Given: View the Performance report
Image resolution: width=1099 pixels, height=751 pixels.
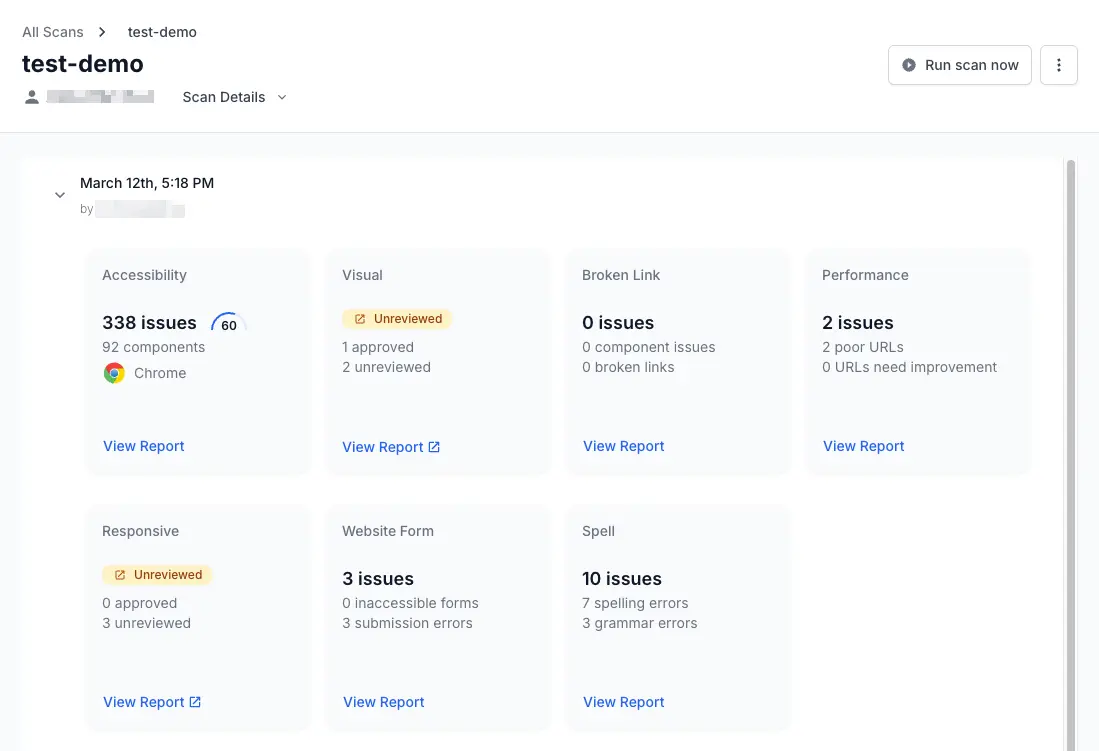Looking at the screenshot, I should pyautogui.click(x=864, y=446).
